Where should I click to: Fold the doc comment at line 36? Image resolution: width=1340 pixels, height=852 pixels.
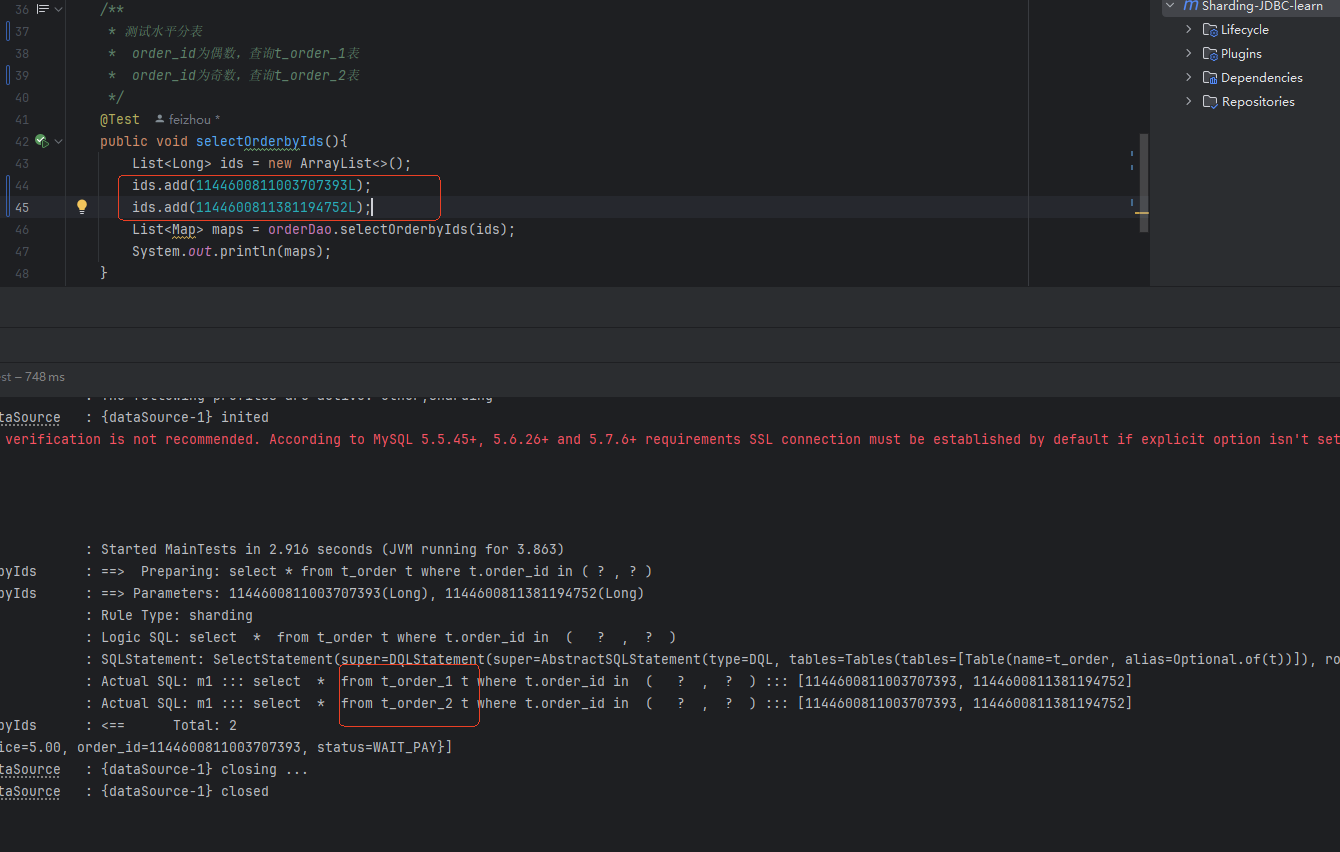click(x=59, y=9)
